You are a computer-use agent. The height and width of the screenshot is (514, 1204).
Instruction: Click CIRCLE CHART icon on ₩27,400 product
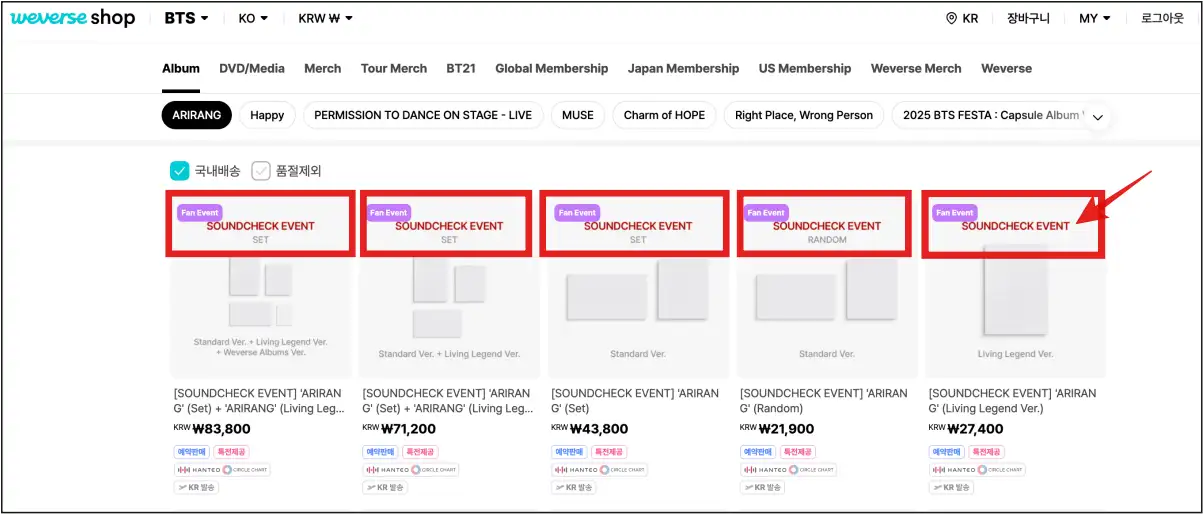pos(1001,470)
